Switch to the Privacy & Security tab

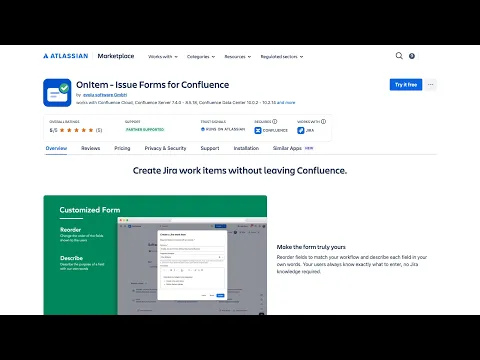(165, 148)
